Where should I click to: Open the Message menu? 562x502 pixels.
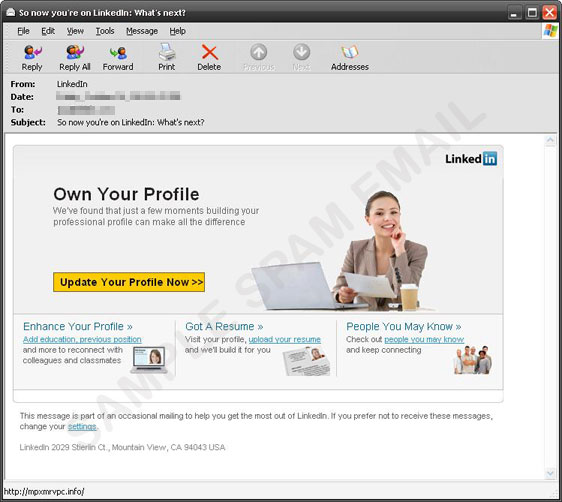coord(142,31)
